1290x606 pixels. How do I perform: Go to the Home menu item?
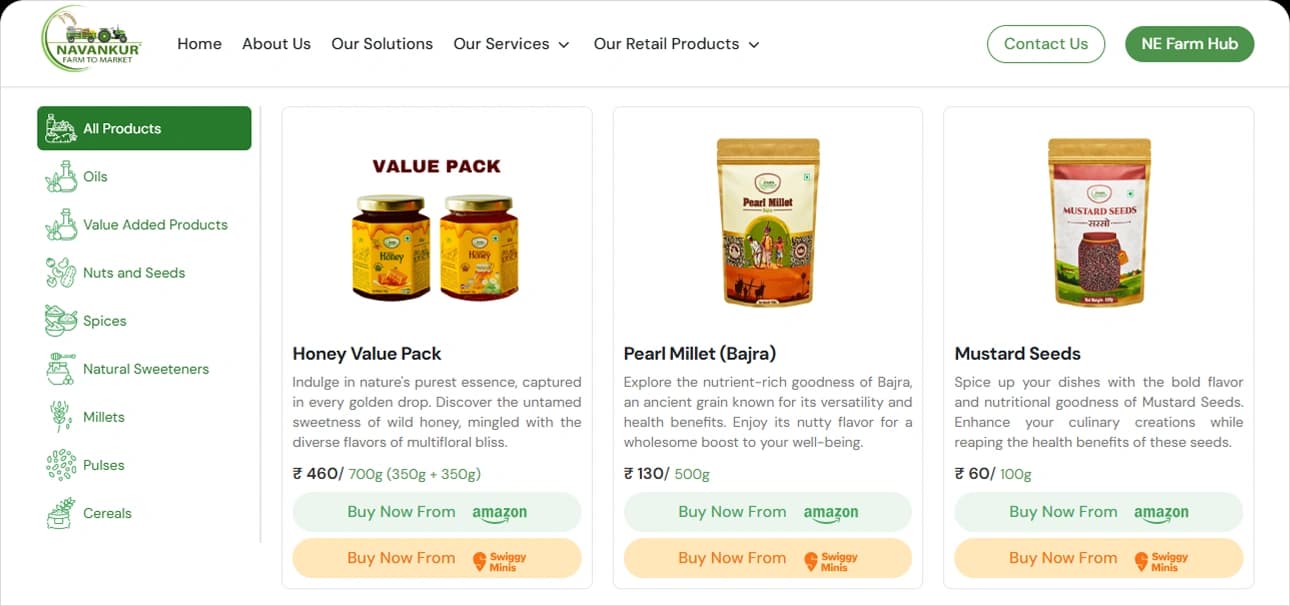[x=199, y=44]
